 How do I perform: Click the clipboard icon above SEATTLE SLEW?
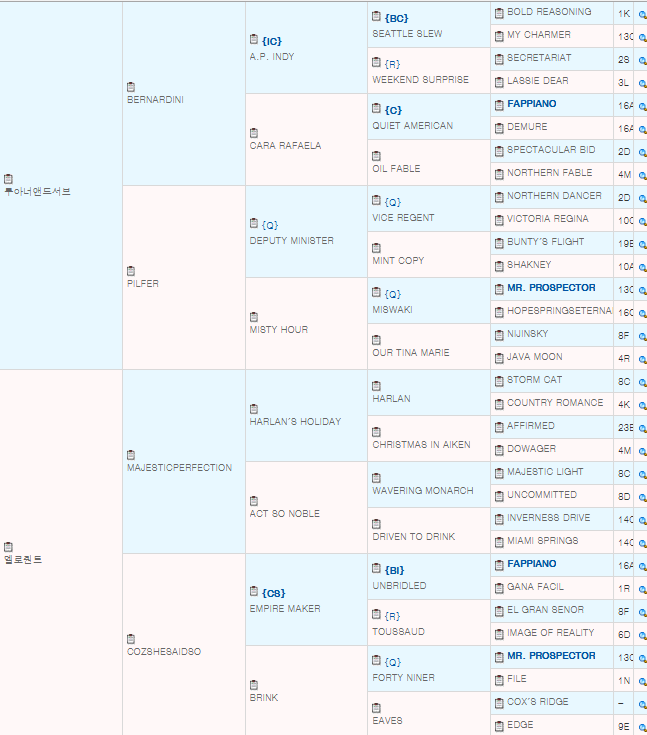(x=376, y=16)
